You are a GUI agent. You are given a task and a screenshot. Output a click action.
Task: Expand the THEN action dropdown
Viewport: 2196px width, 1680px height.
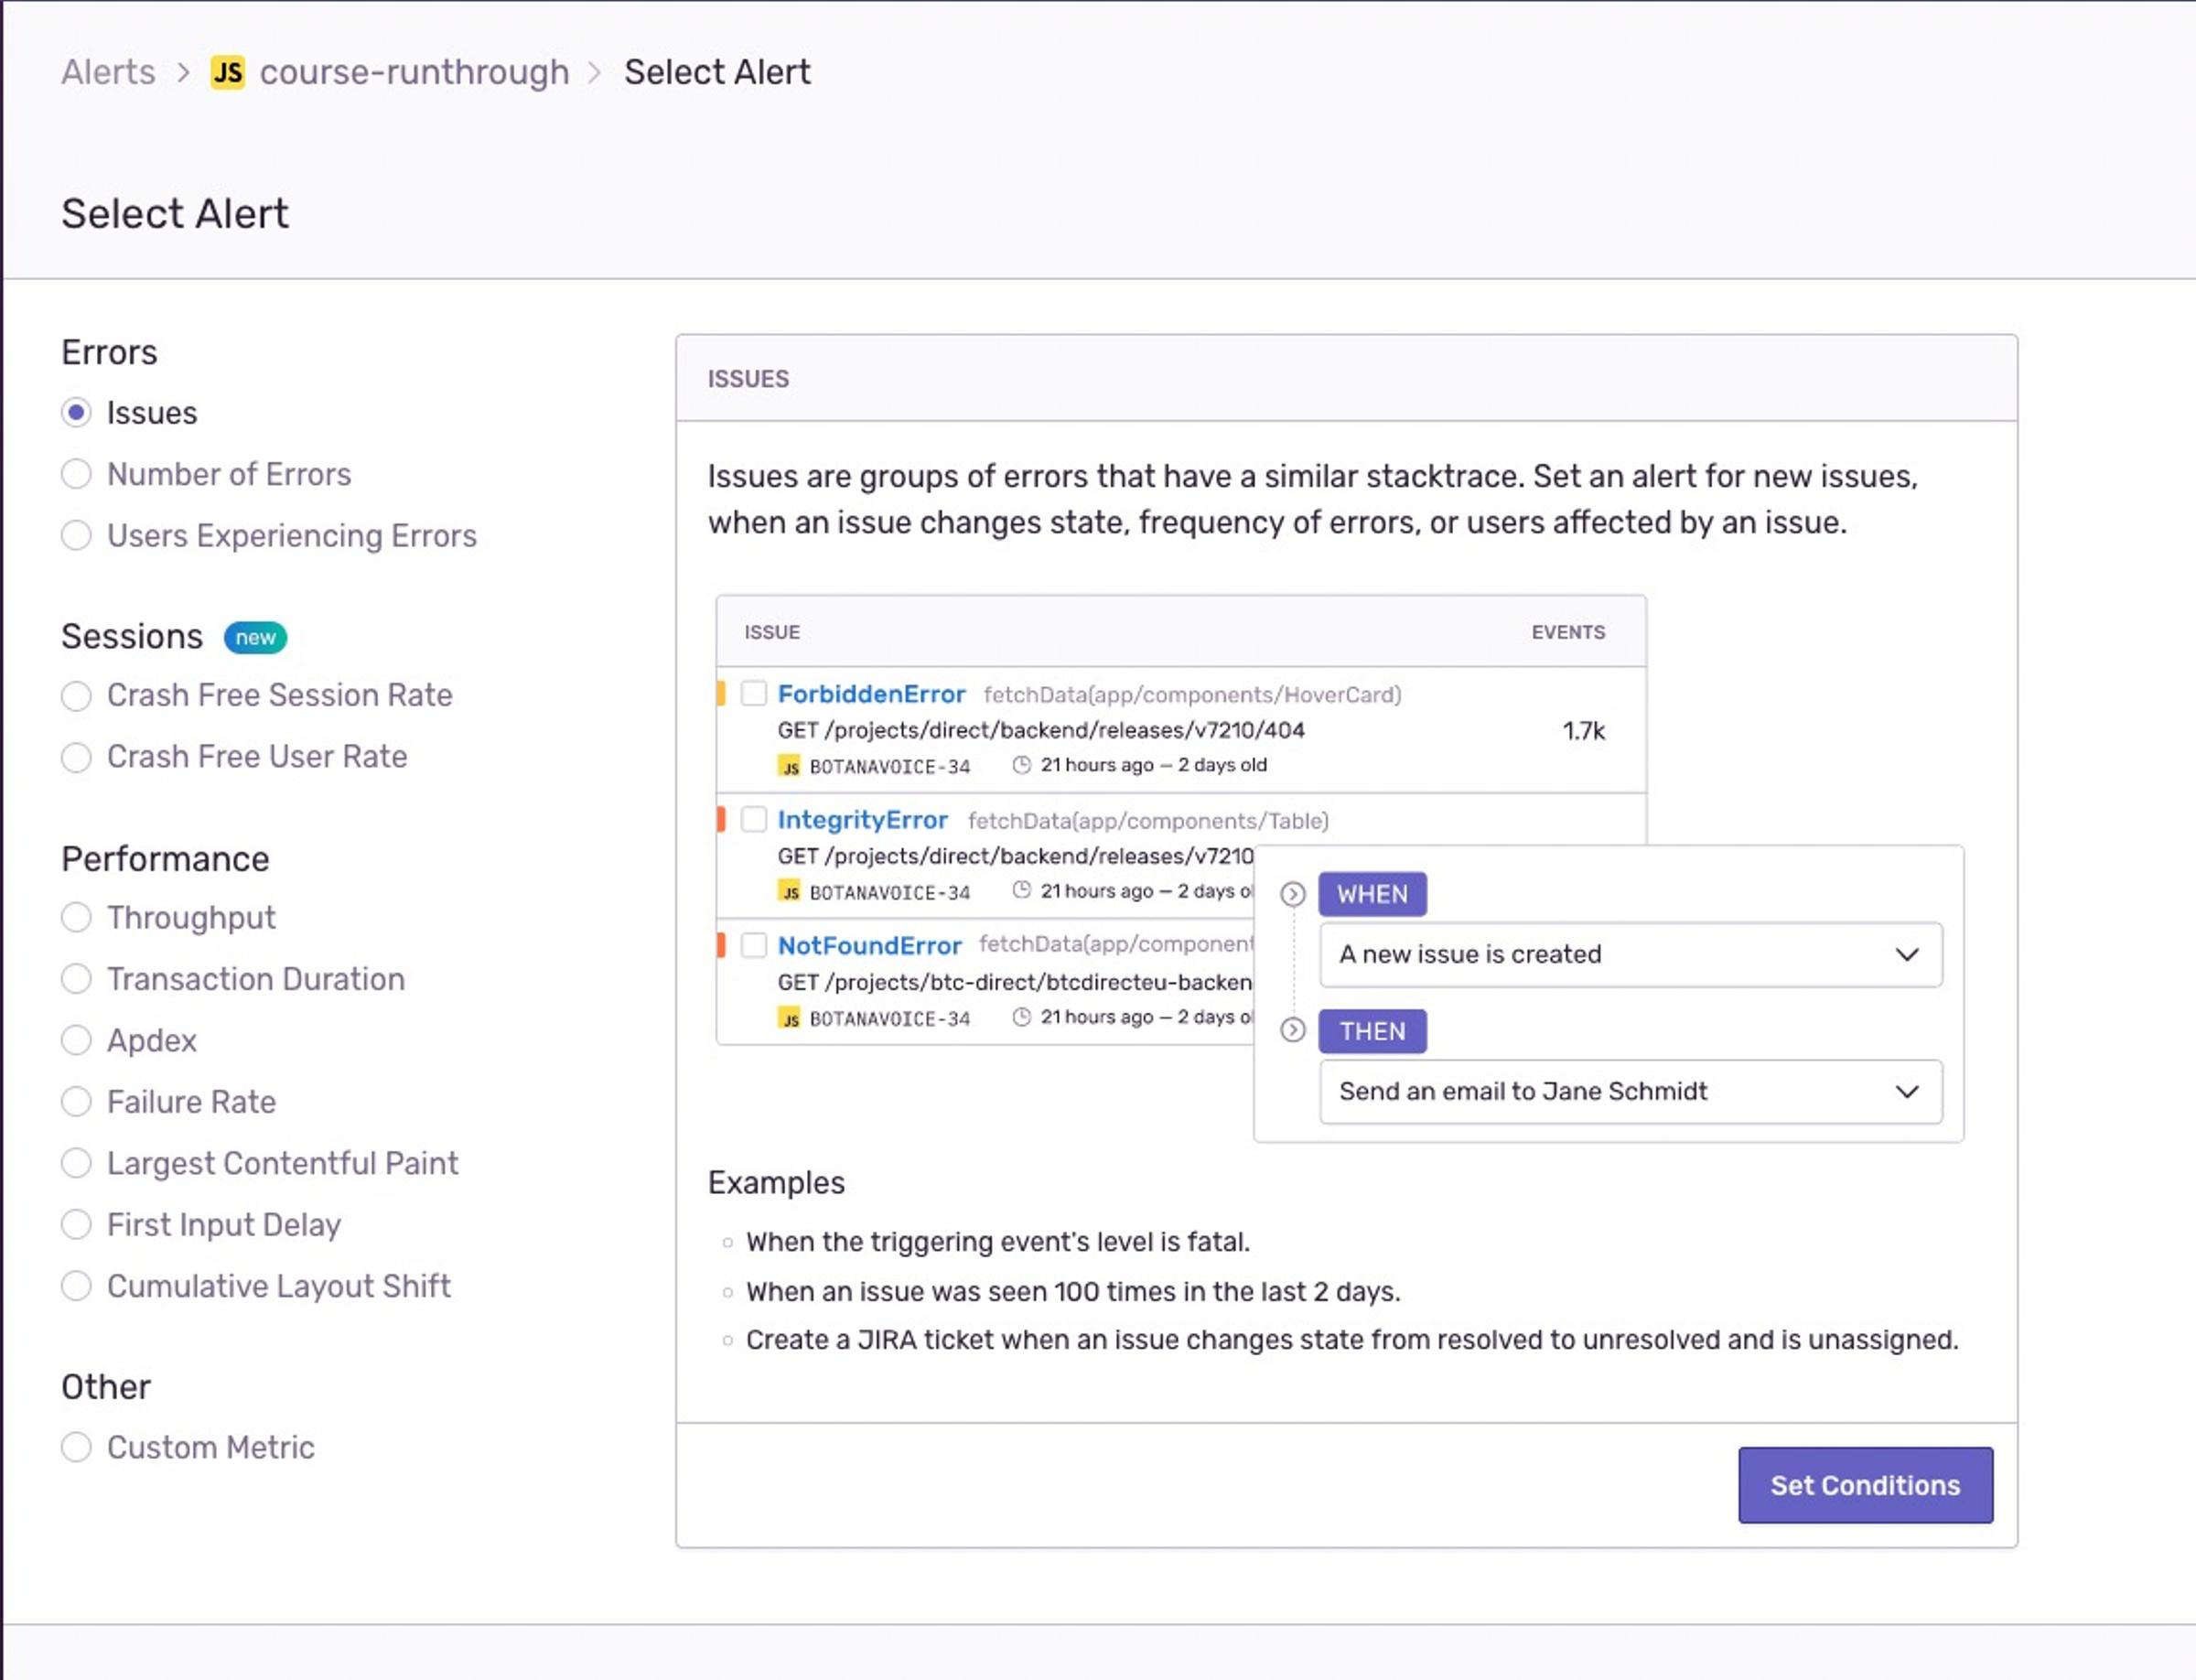click(x=1907, y=1091)
